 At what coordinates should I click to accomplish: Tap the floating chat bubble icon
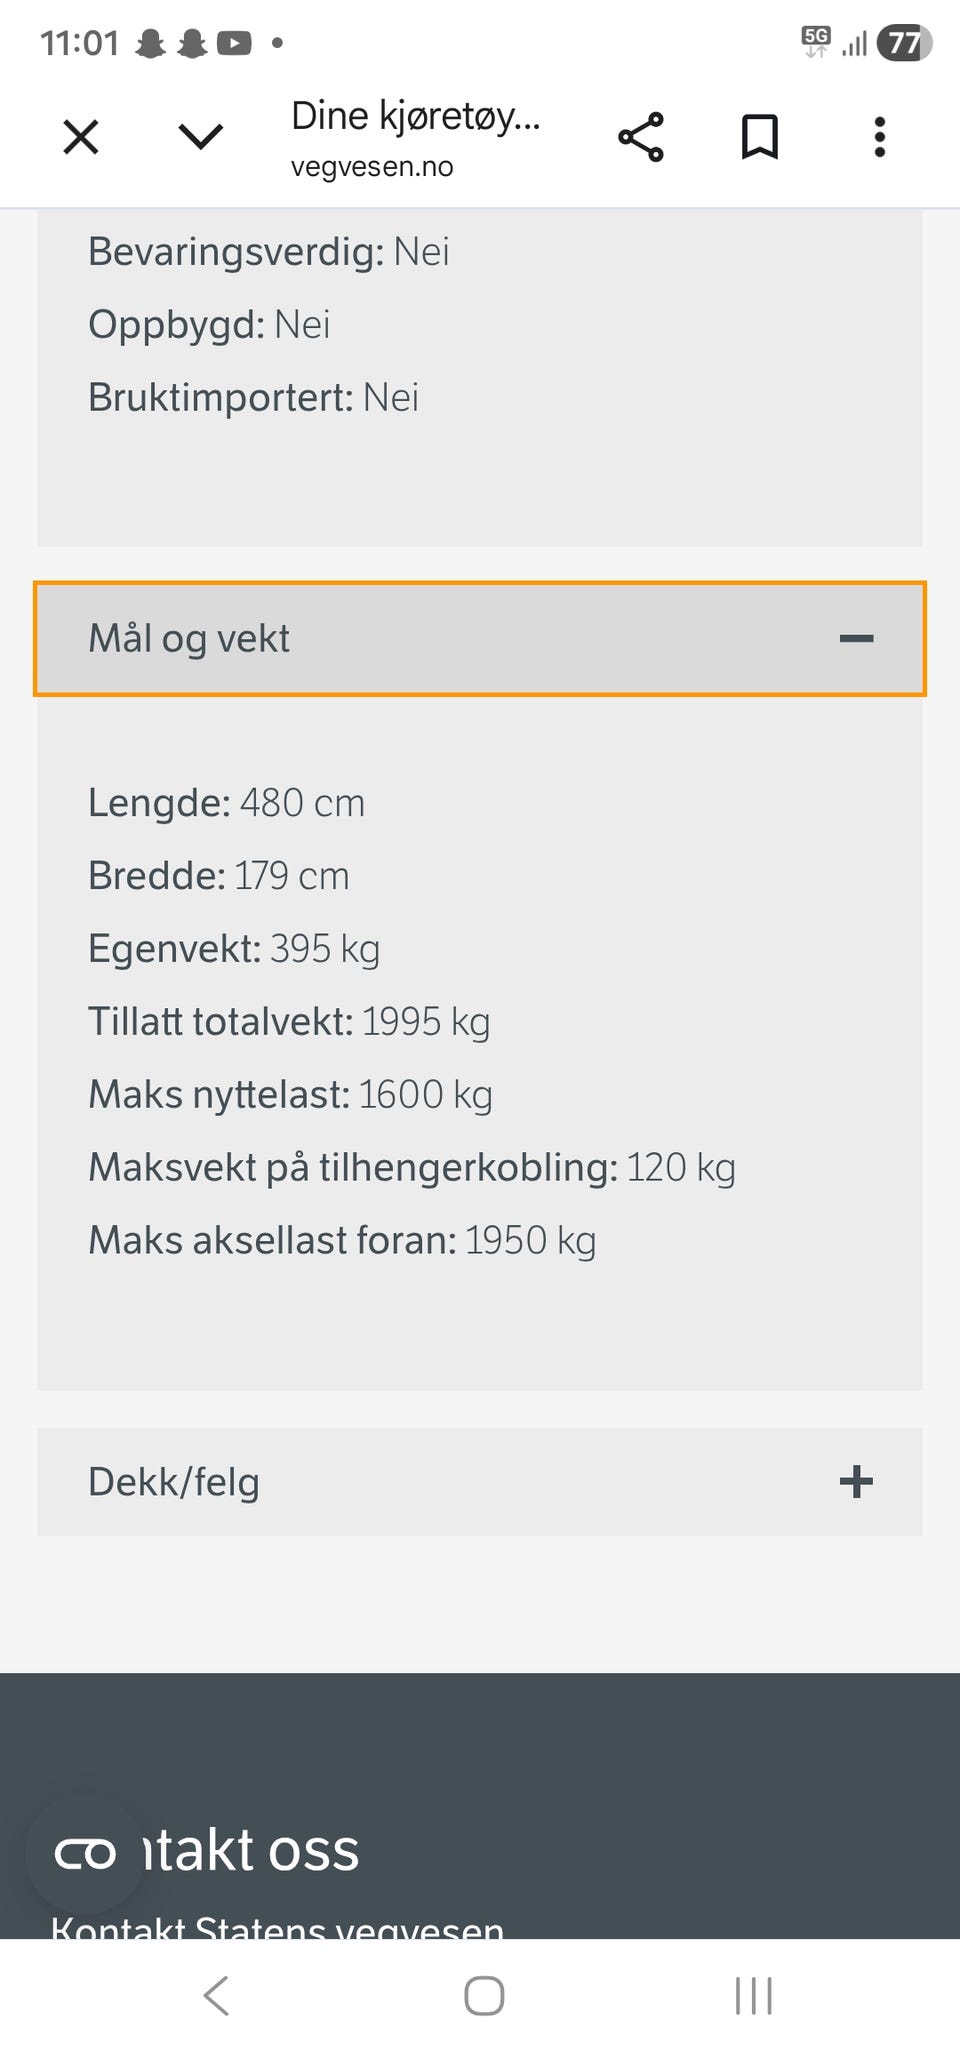[x=85, y=1853]
